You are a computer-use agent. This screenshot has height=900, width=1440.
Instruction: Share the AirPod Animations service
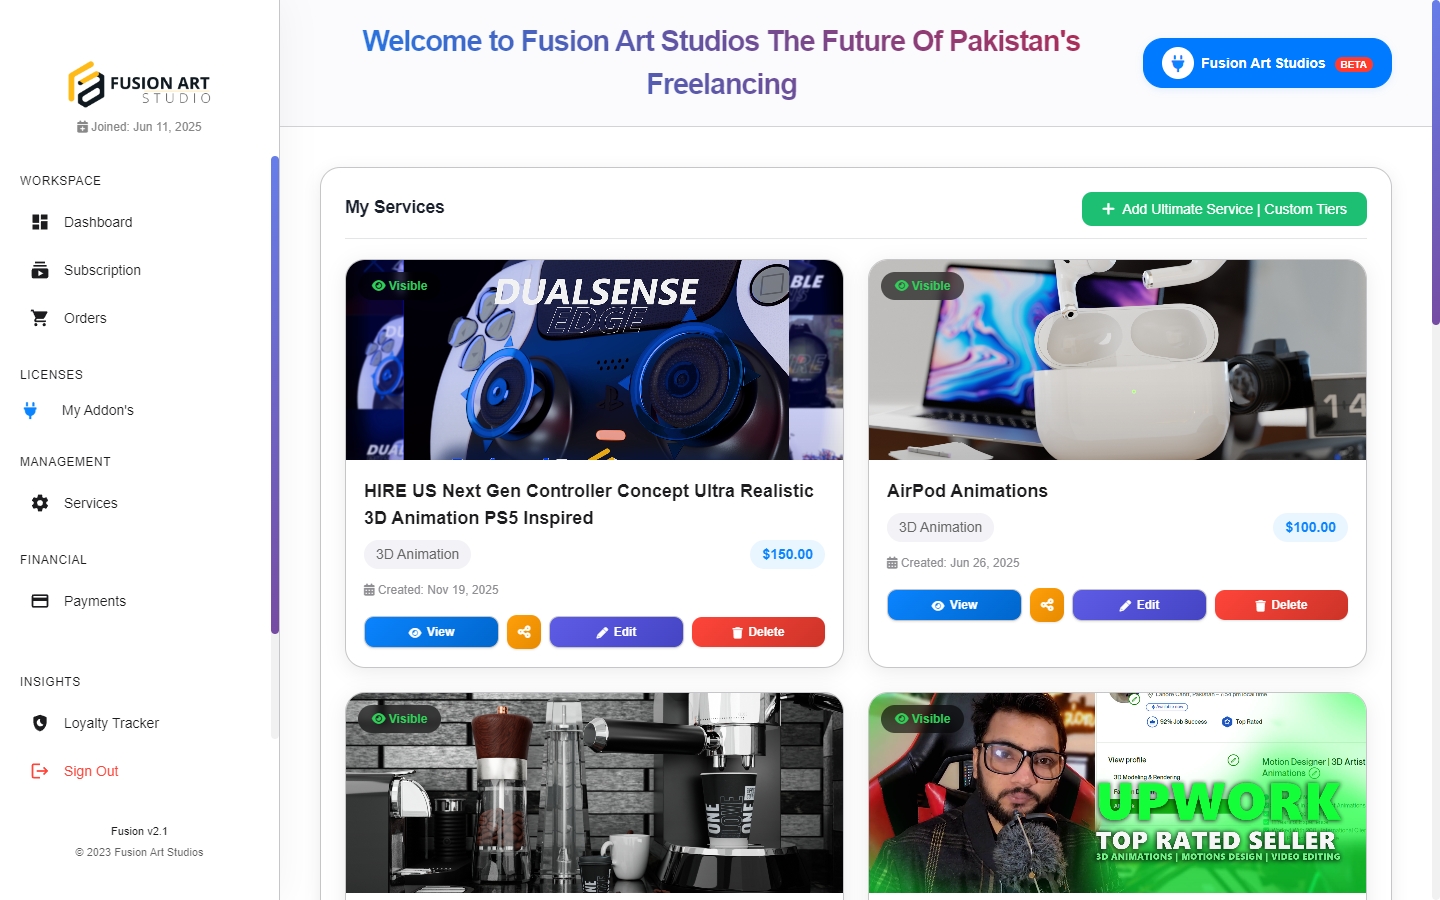(x=1047, y=605)
